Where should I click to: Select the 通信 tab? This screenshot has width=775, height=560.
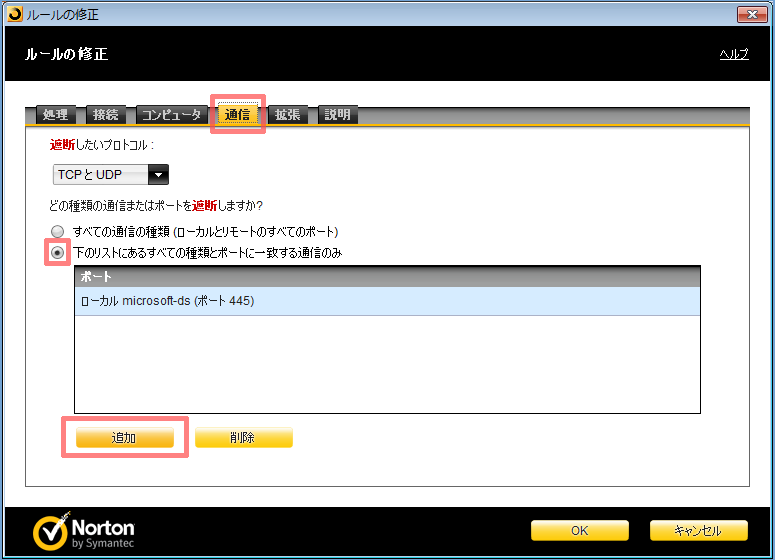237,115
